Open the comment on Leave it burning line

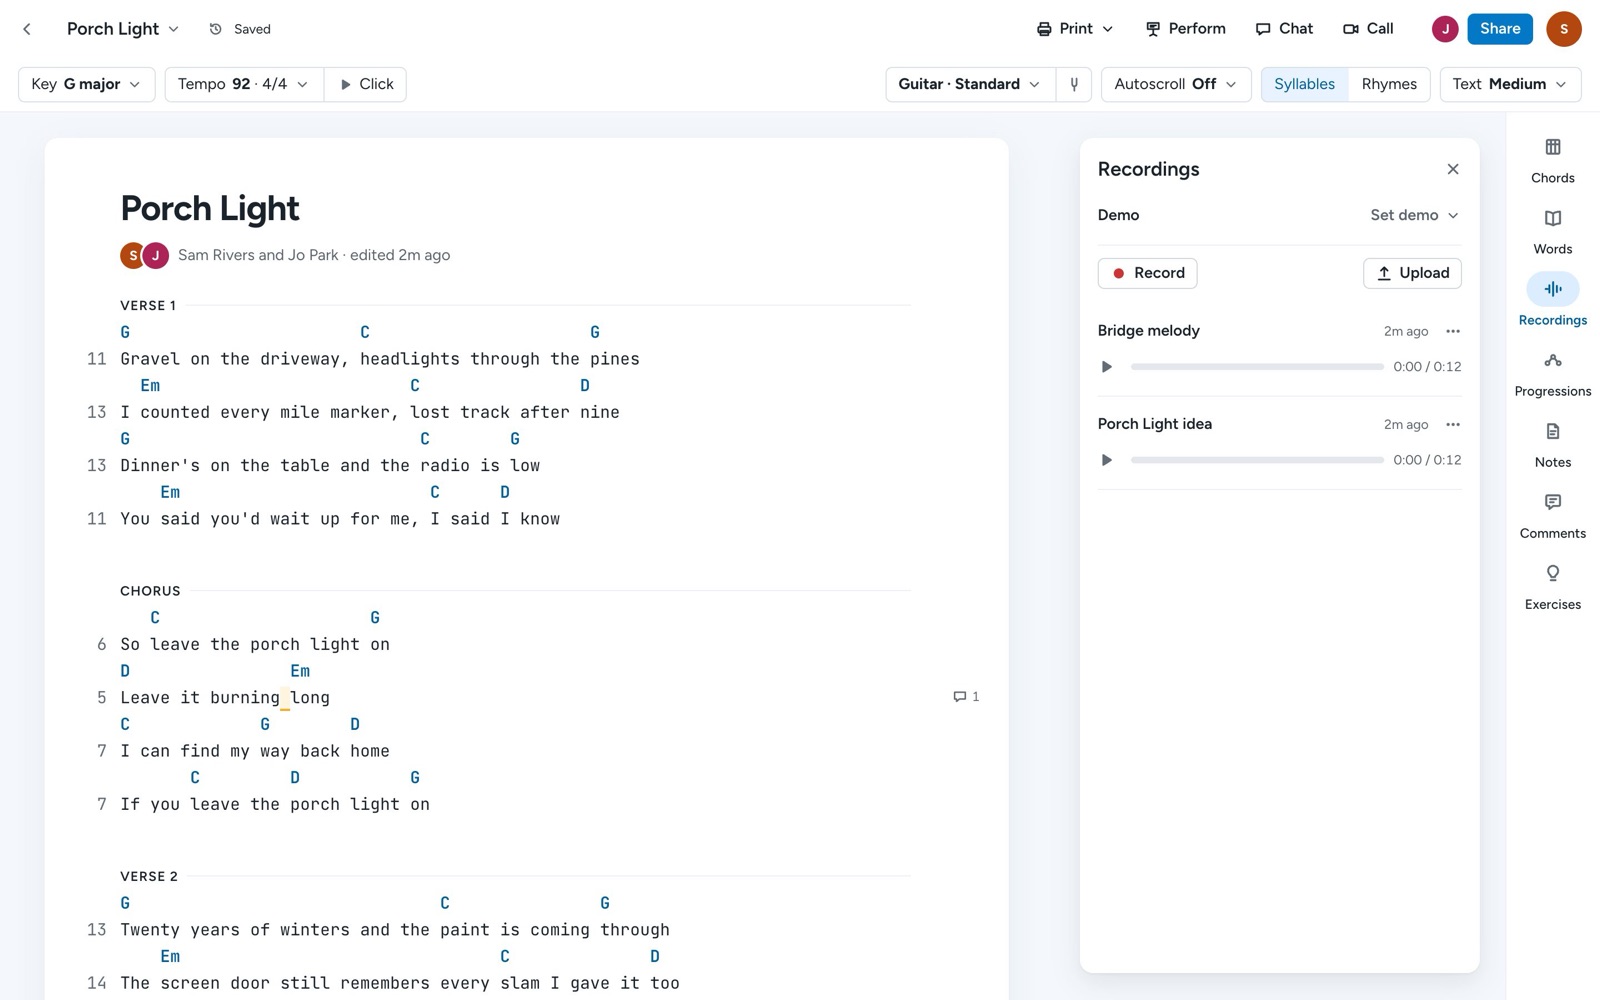click(x=966, y=697)
